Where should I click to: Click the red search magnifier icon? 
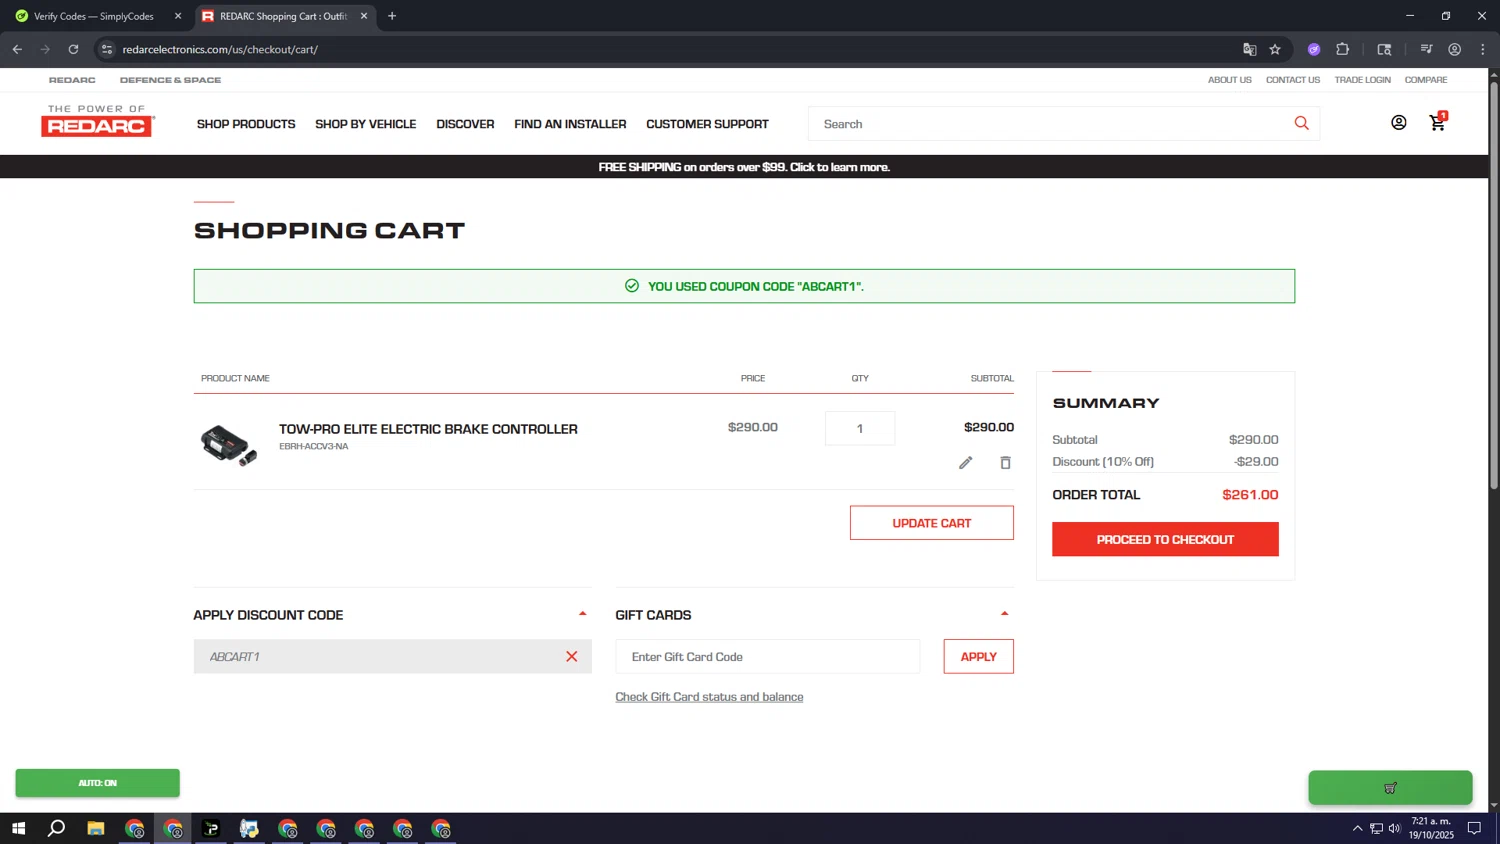coord(1301,123)
